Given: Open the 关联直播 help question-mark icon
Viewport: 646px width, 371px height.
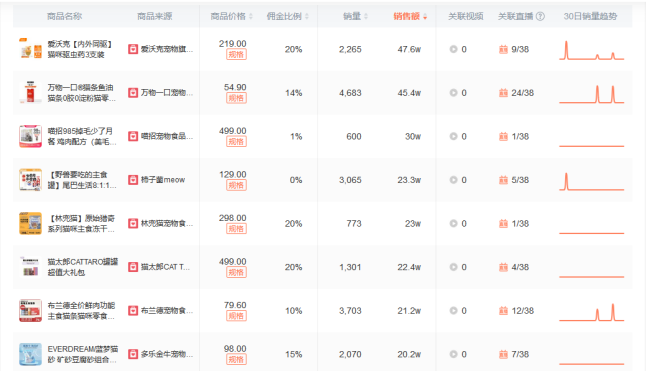Looking at the screenshot, I should [x=540, y=16].
